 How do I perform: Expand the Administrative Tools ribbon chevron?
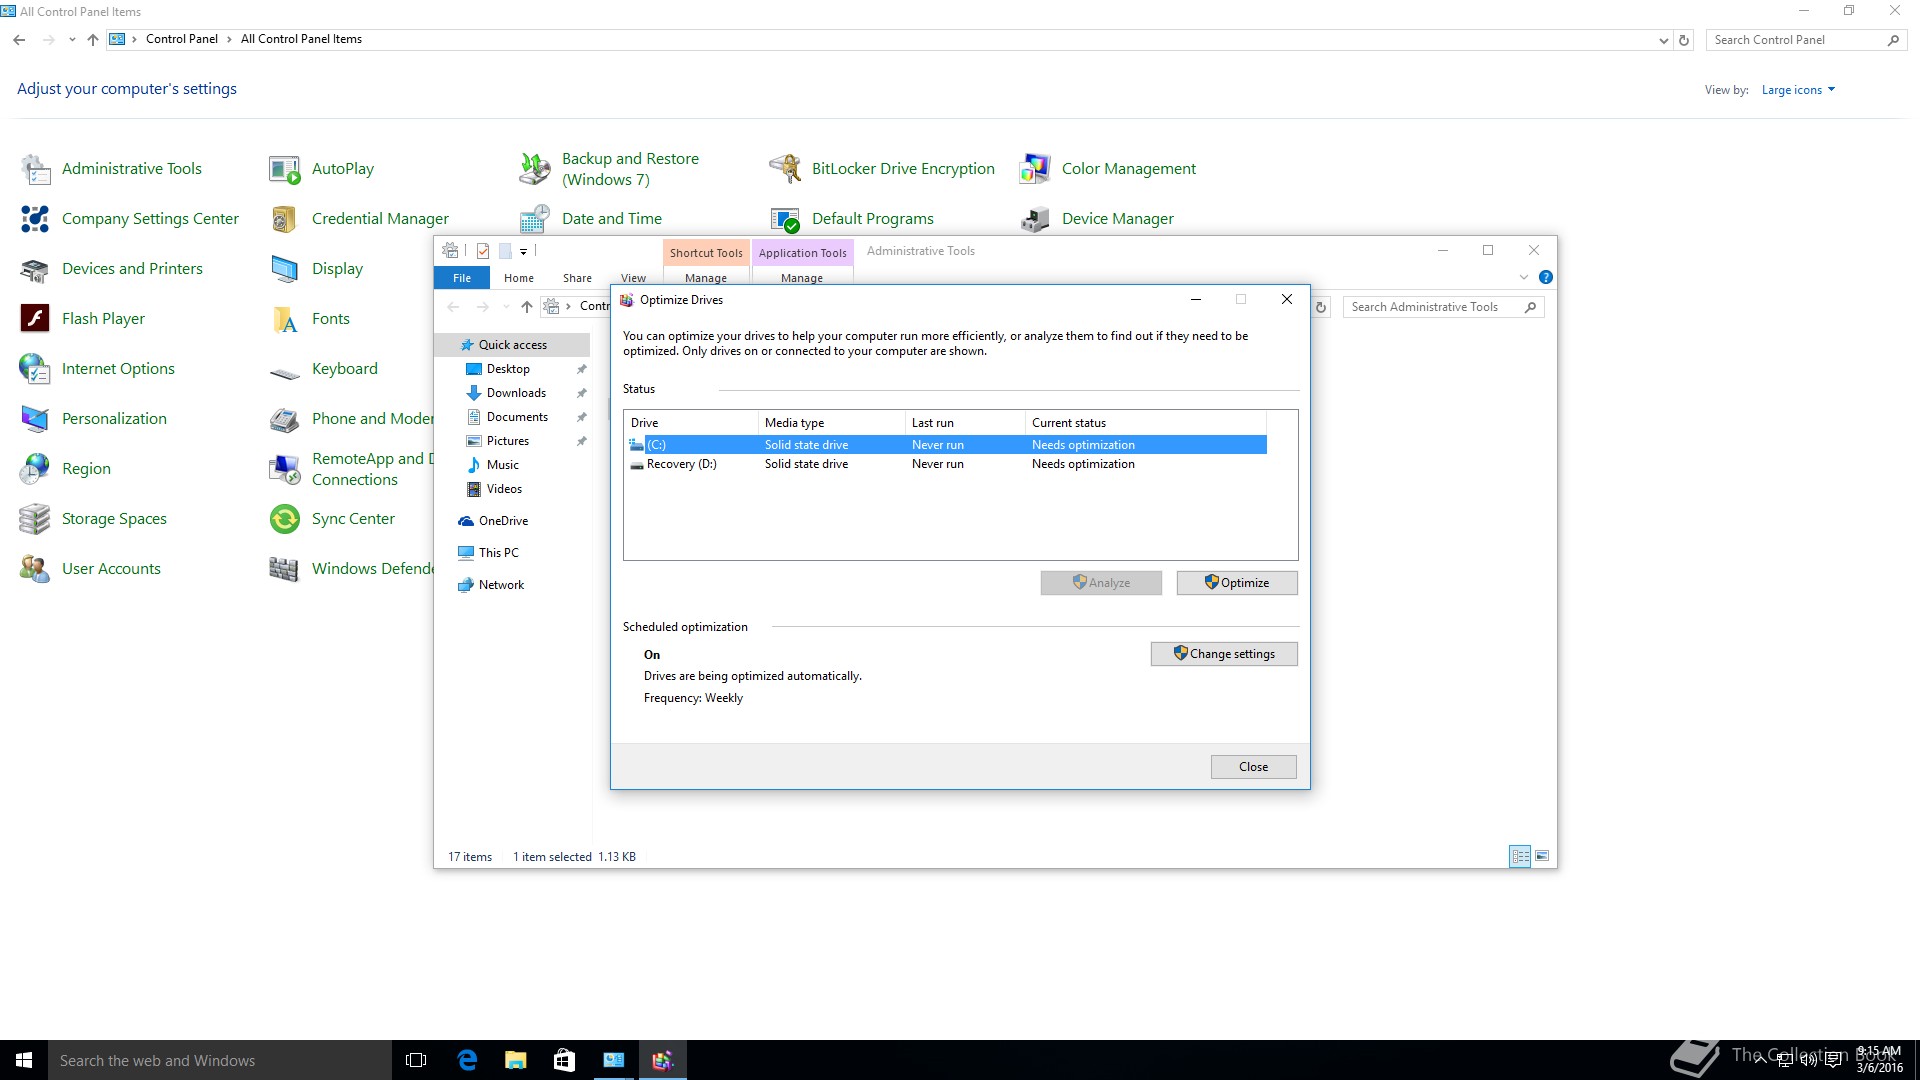pos(1524,277)
